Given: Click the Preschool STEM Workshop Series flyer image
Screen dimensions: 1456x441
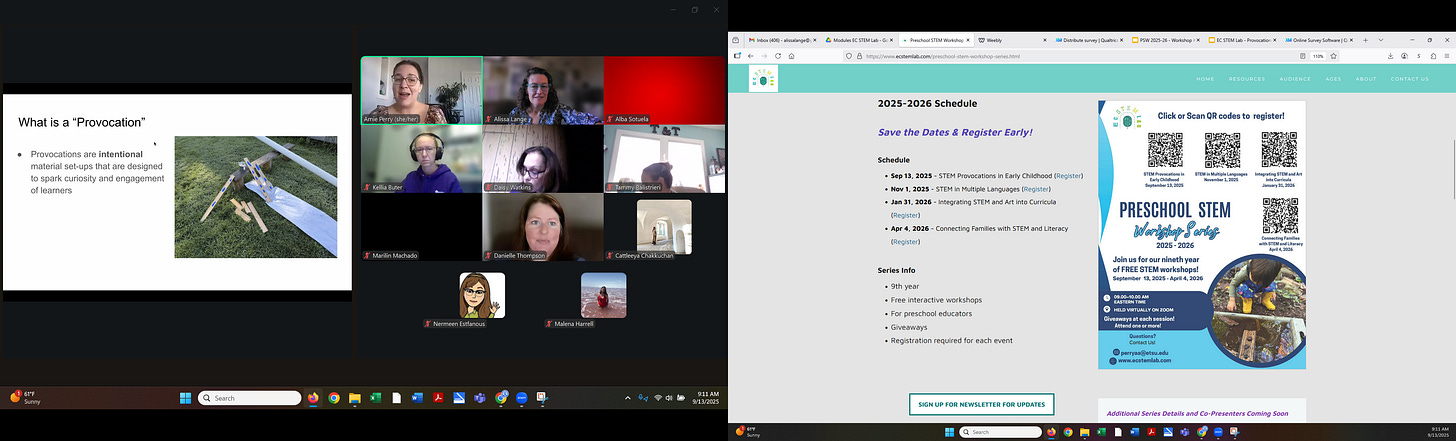Looking at the screenshot, I should tap(1202, 235).
